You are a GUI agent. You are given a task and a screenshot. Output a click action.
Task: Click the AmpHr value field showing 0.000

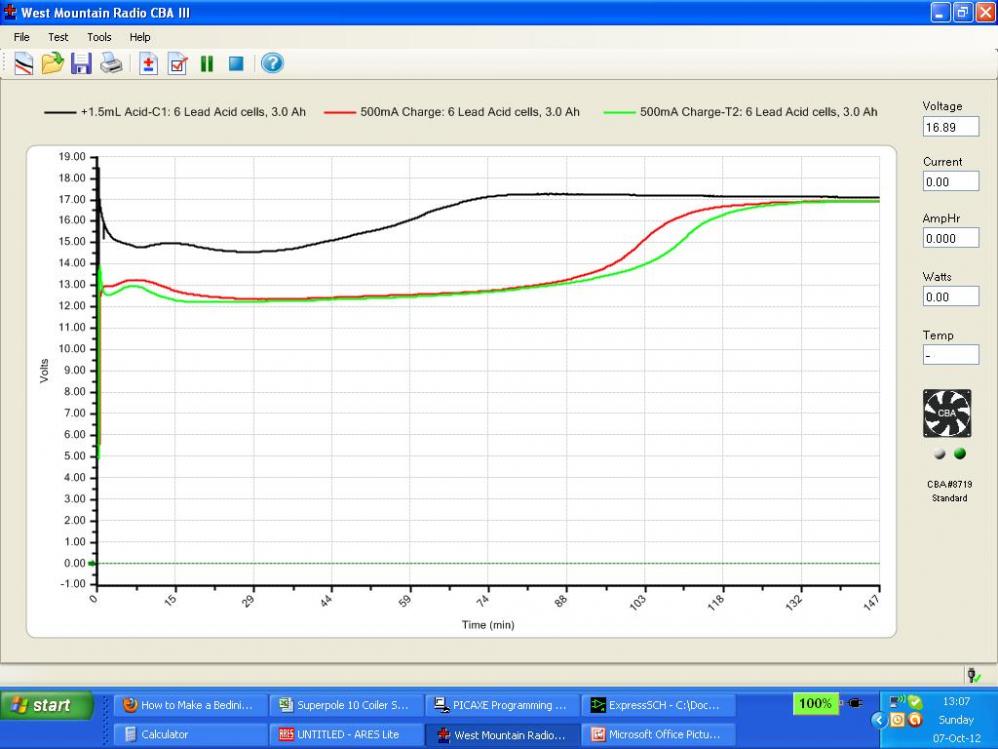pyautogui.click(x=951, y=238)
